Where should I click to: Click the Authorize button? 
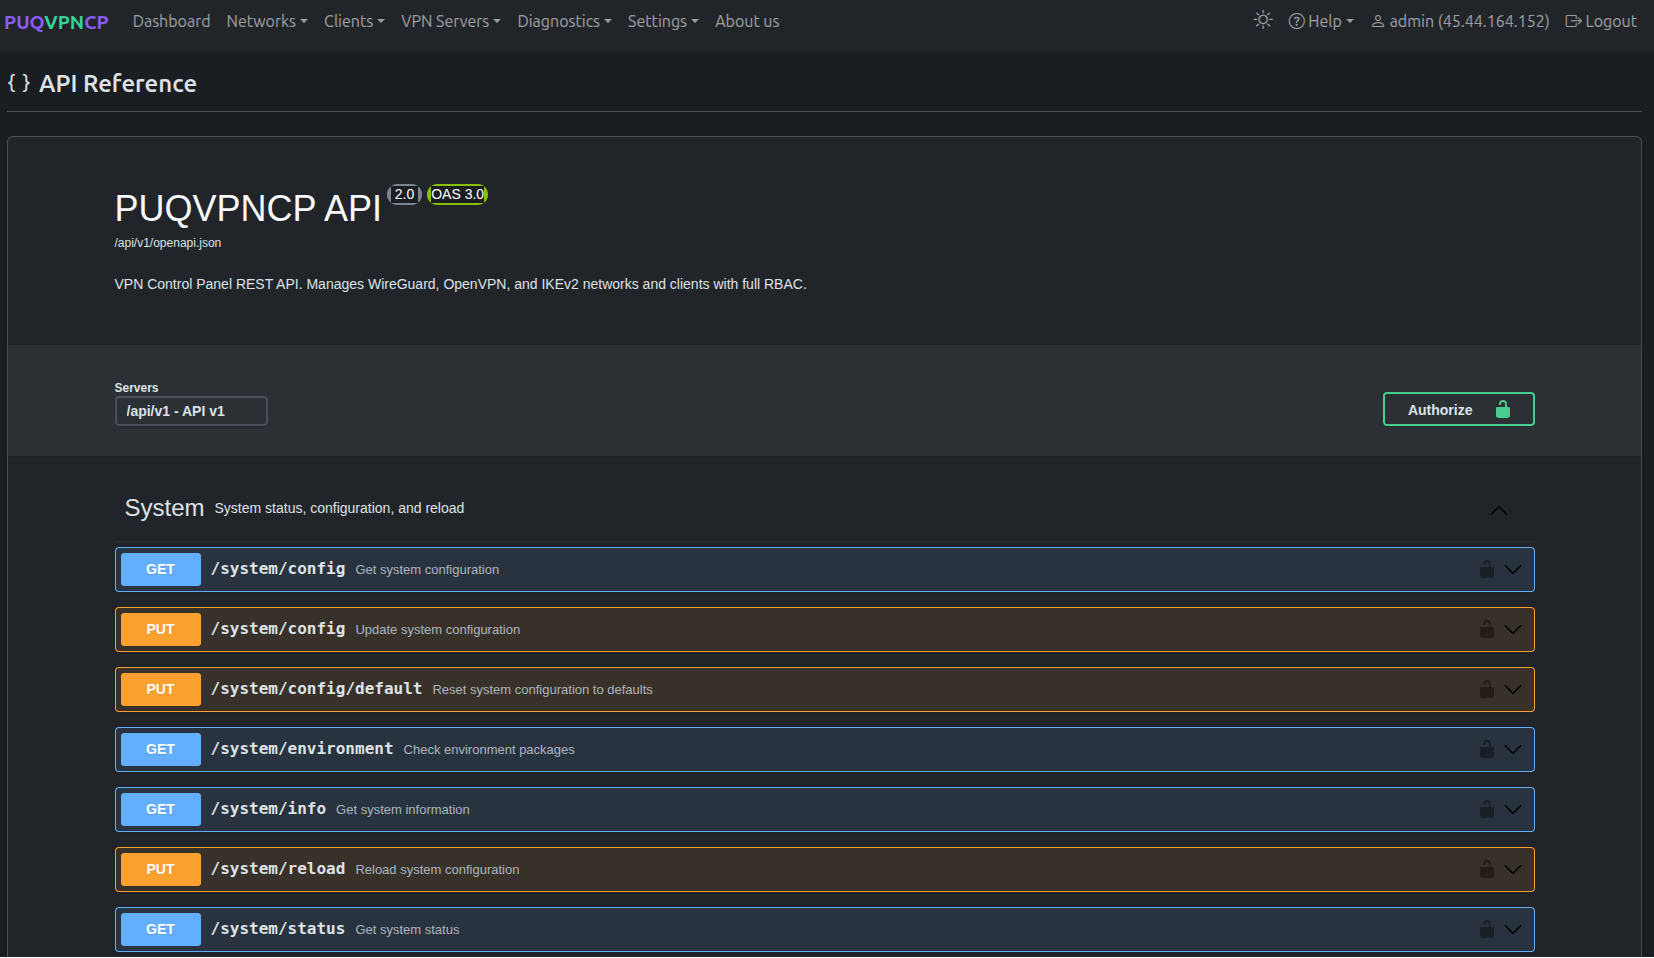point(1458,409)
